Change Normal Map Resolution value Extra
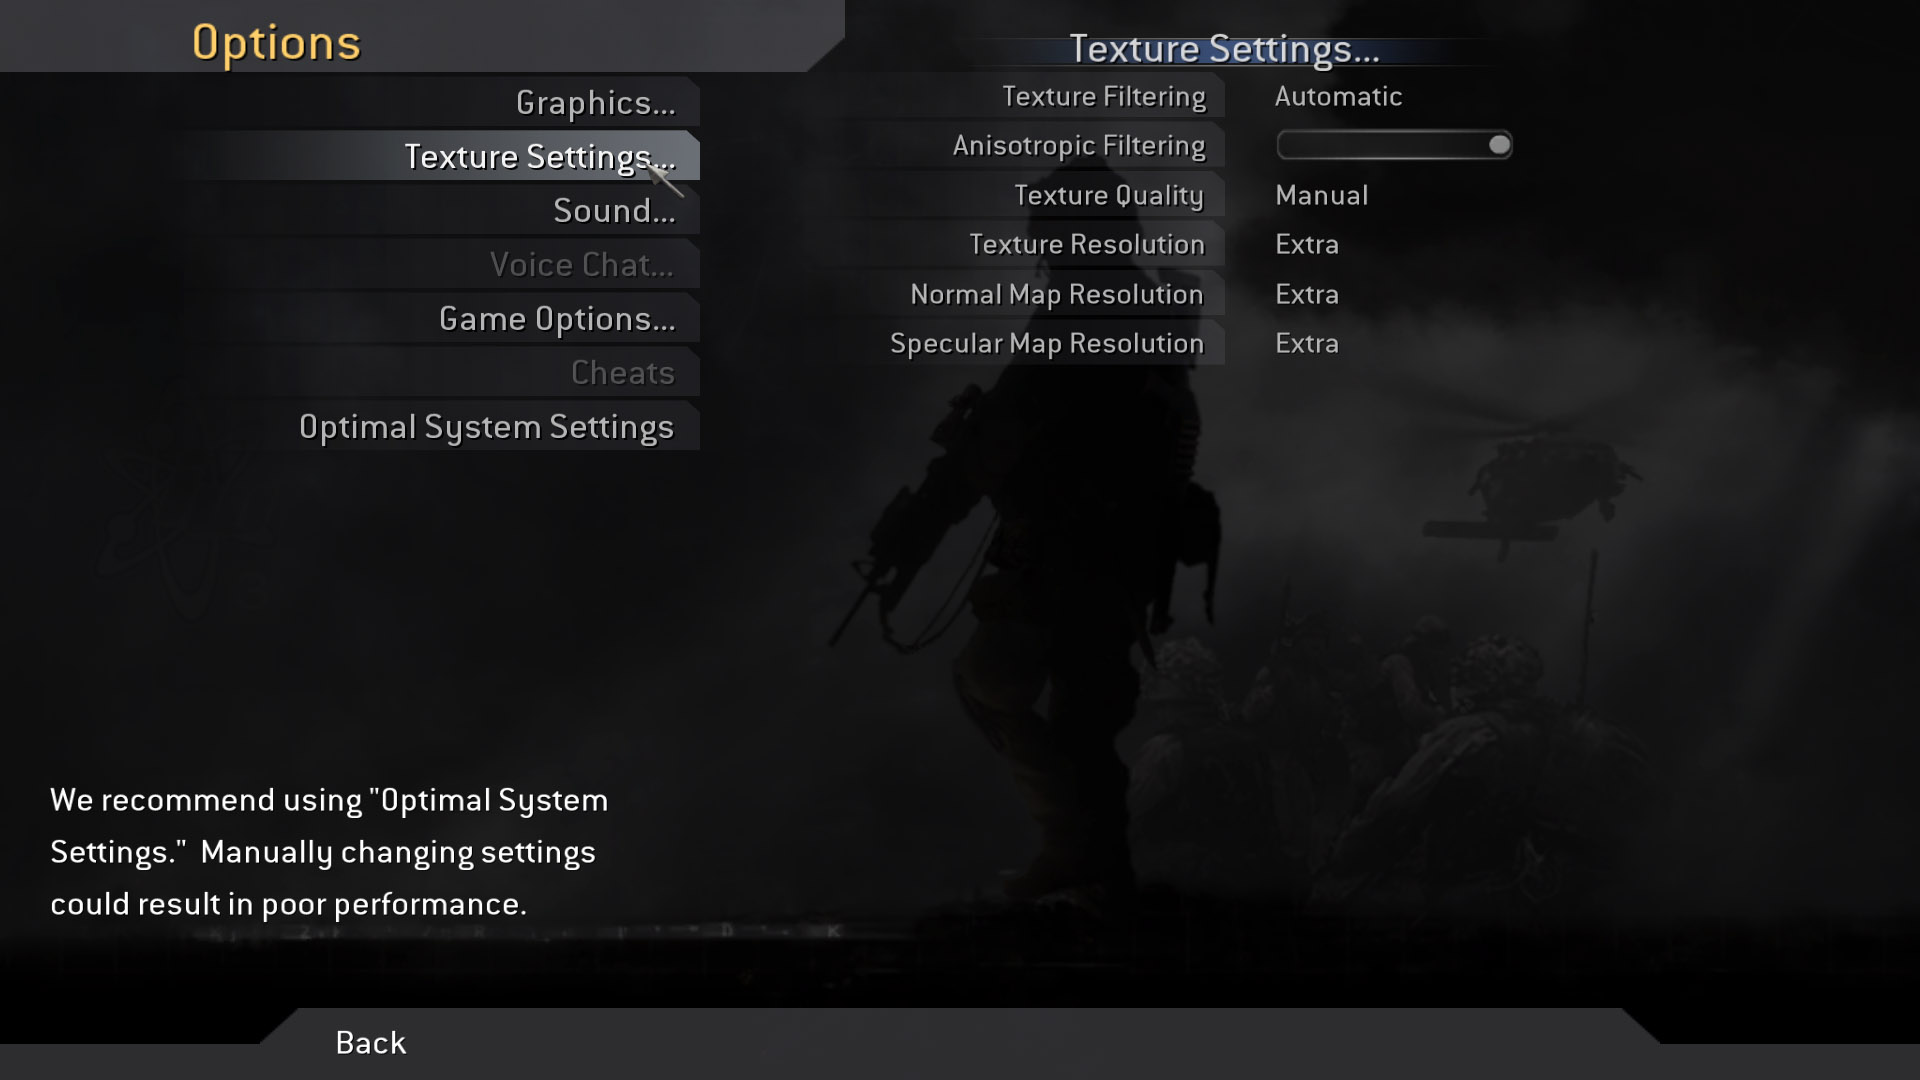1920x1080 pixels. click(x=1306, y=295)
